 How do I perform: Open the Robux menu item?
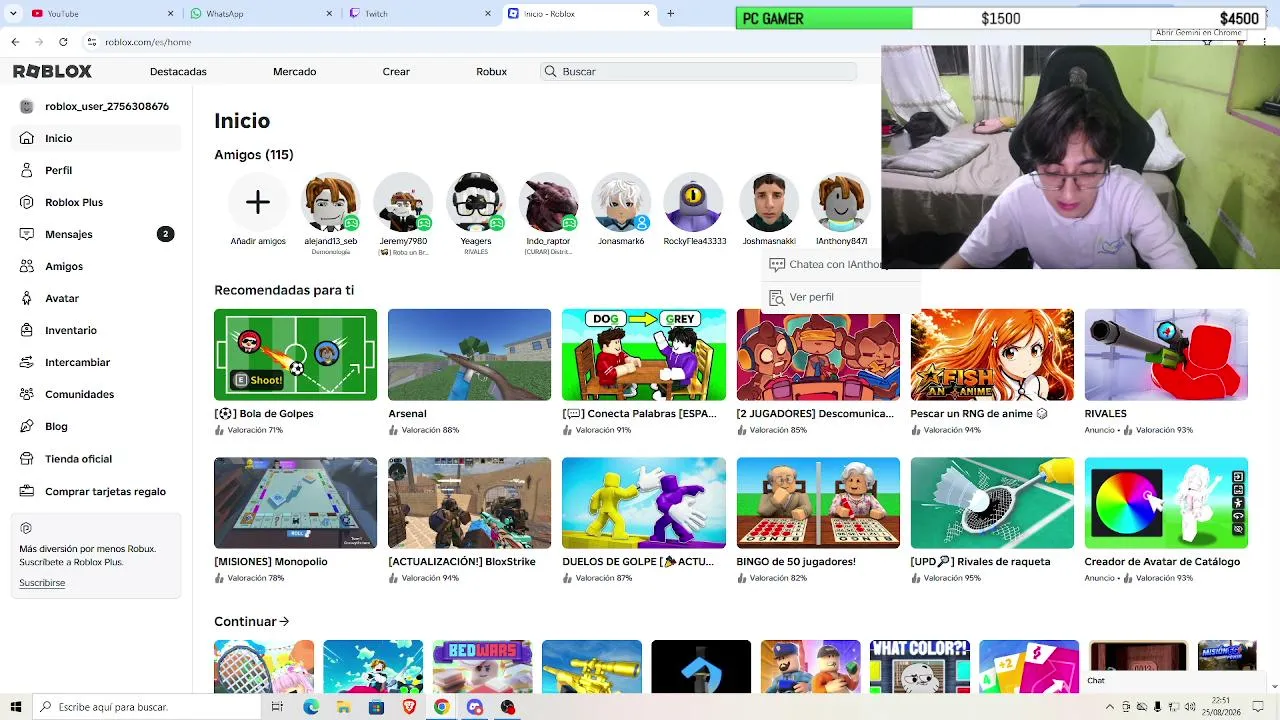click(x=492, y=72)
